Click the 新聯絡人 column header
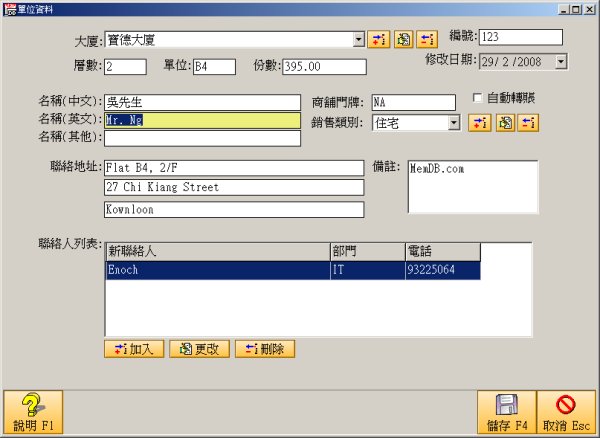Screen dimensions: 600x438 click(218, 252)
